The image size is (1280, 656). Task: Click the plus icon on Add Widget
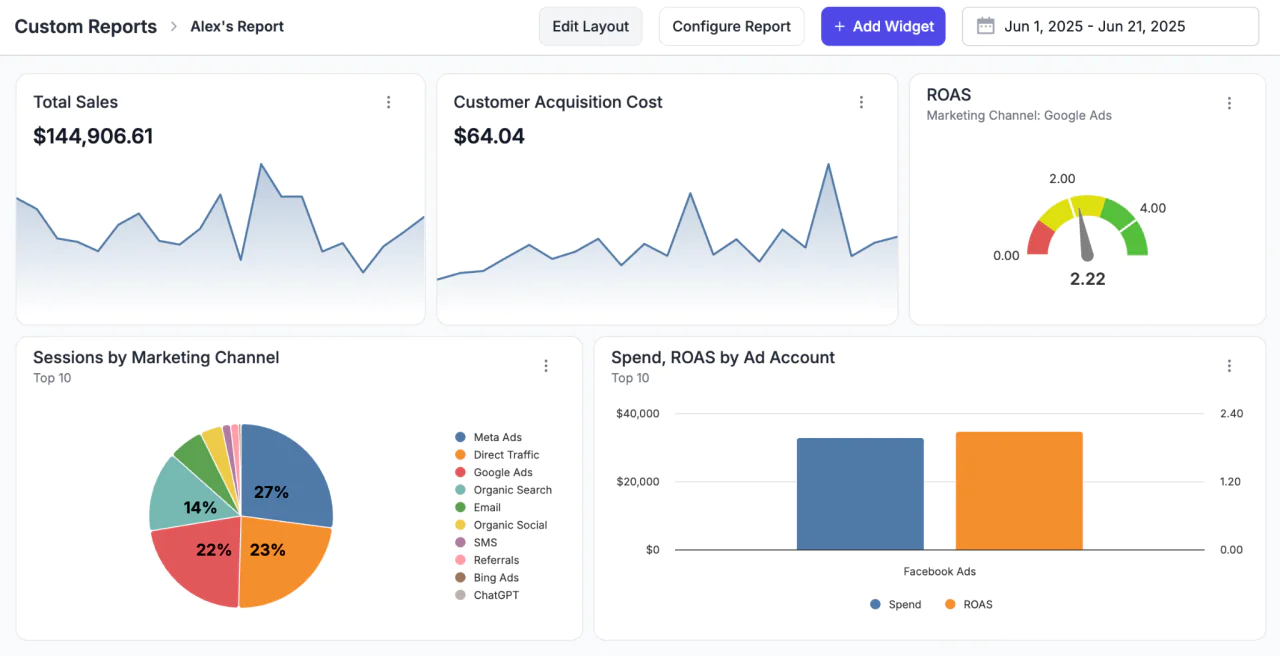point(839,27)
